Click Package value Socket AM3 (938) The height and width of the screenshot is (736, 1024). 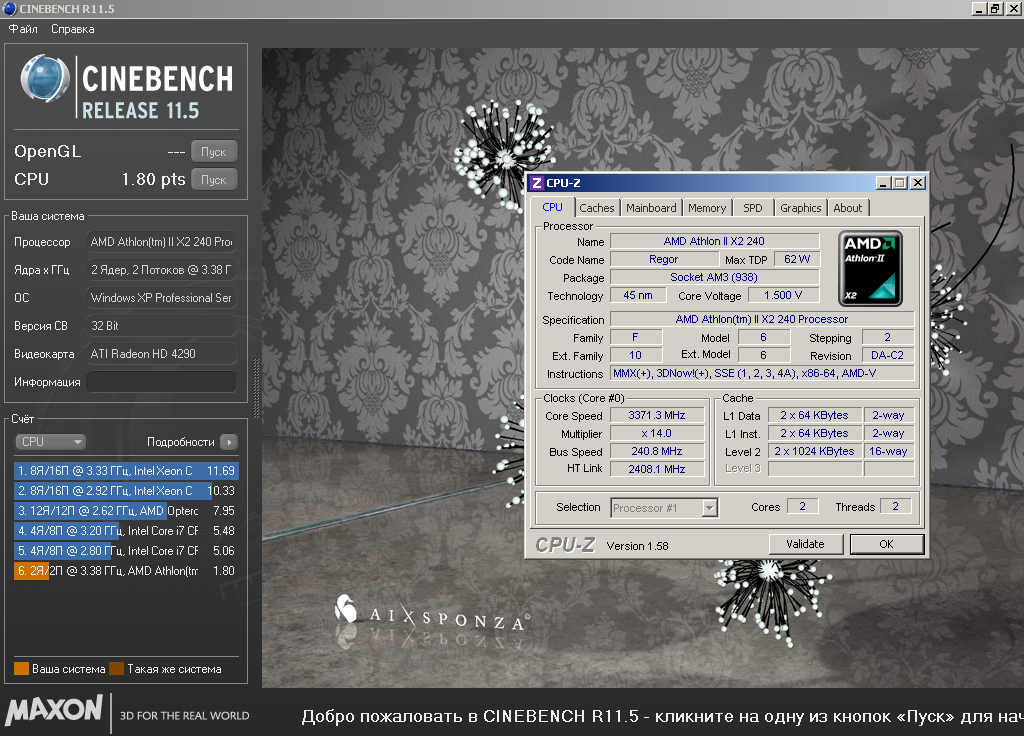click(714, 278)
